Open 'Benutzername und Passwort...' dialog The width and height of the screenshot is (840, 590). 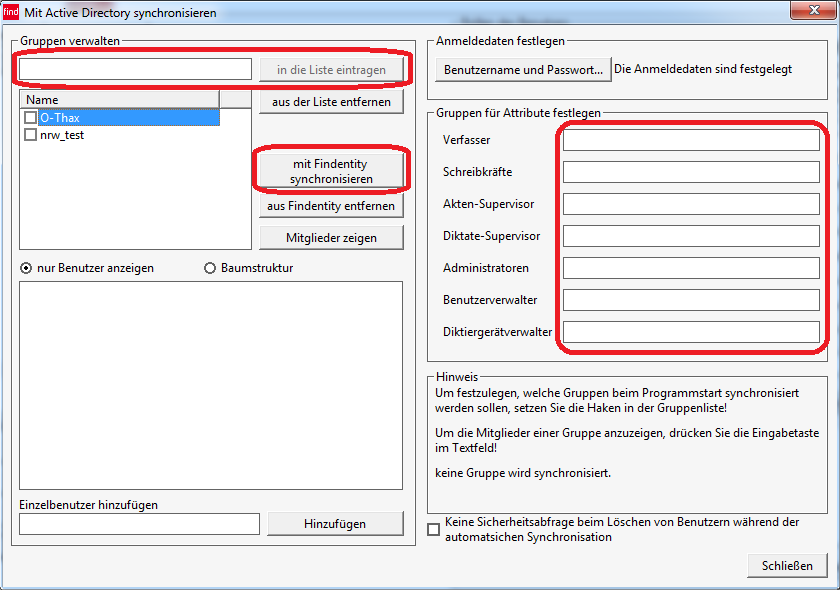tap(523, 70)
